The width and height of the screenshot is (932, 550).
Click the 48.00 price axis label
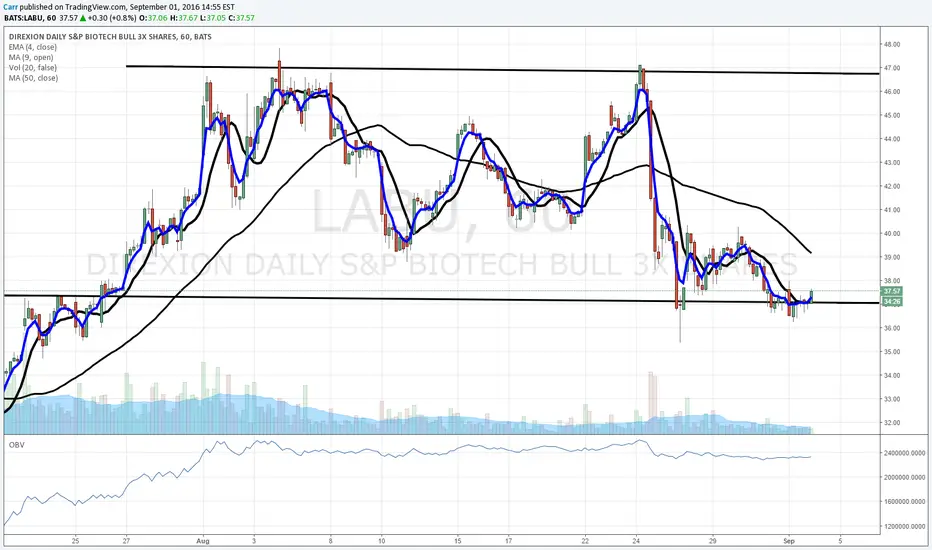tap(892, 45)
